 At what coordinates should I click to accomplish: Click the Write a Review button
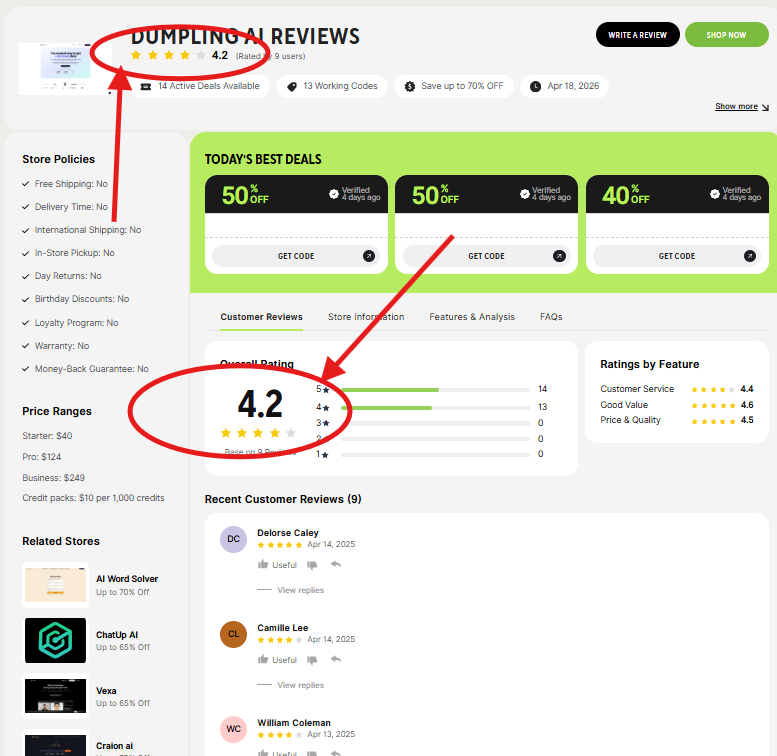[x=637, y=35]
